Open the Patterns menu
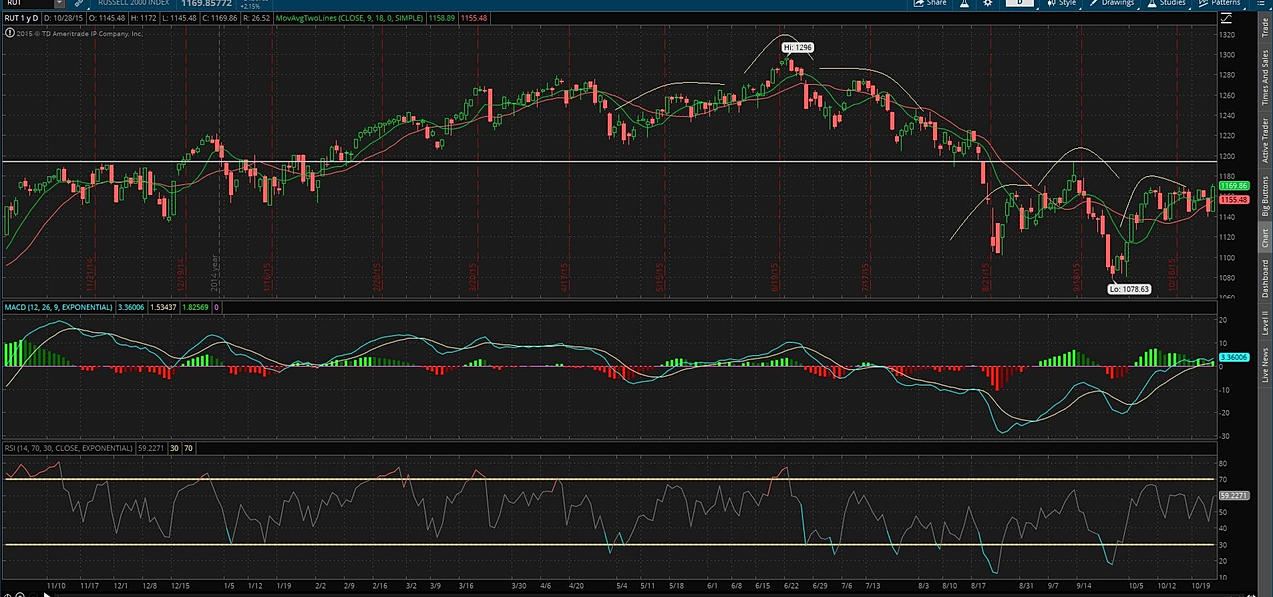The height and width of the screenshot is (597, 1273). pyautogui.click(x=1219, y=3)
